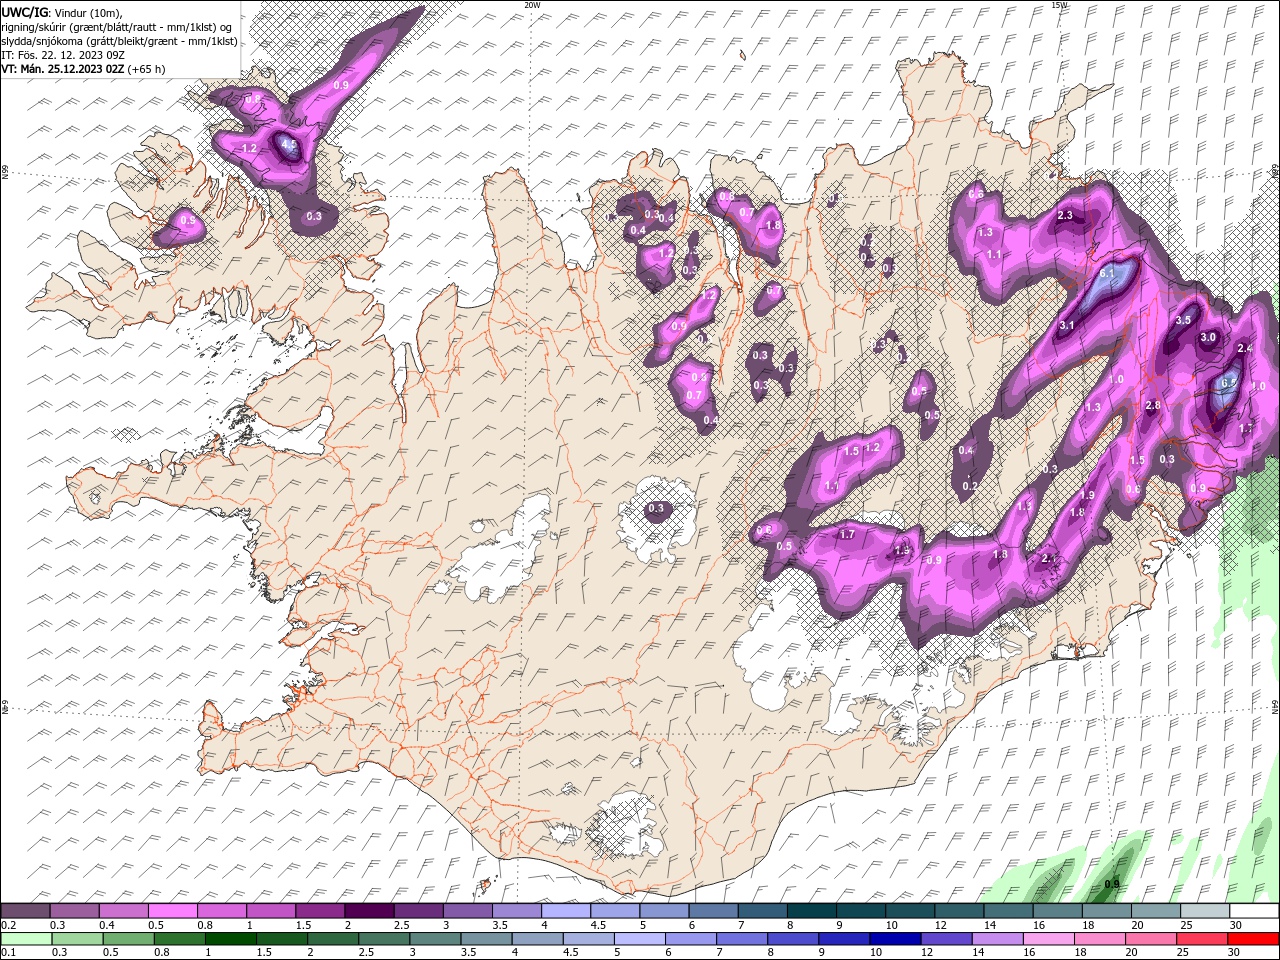Viewport: 1280px width, 960px height.
Task: Click the '2.4' snowfall value on the map
Action: [x=1245, y=348]
